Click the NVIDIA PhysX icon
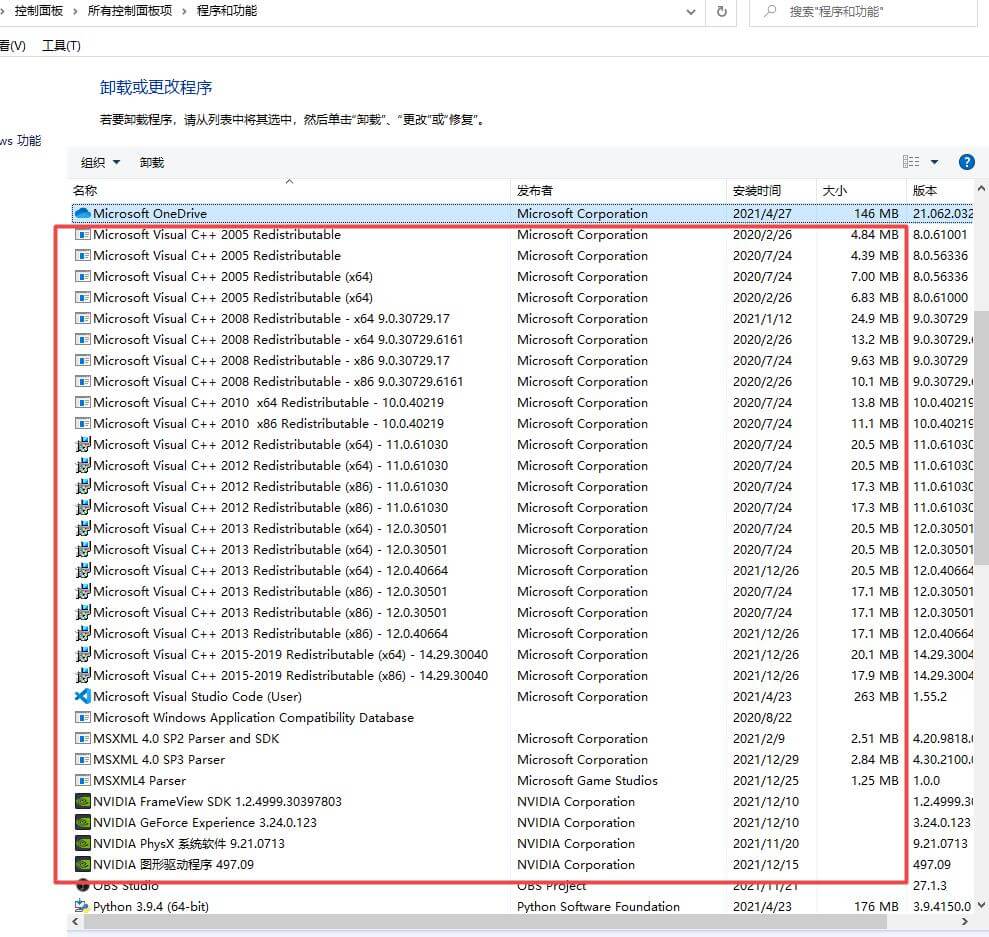989x937 pixels. (83, 843)
